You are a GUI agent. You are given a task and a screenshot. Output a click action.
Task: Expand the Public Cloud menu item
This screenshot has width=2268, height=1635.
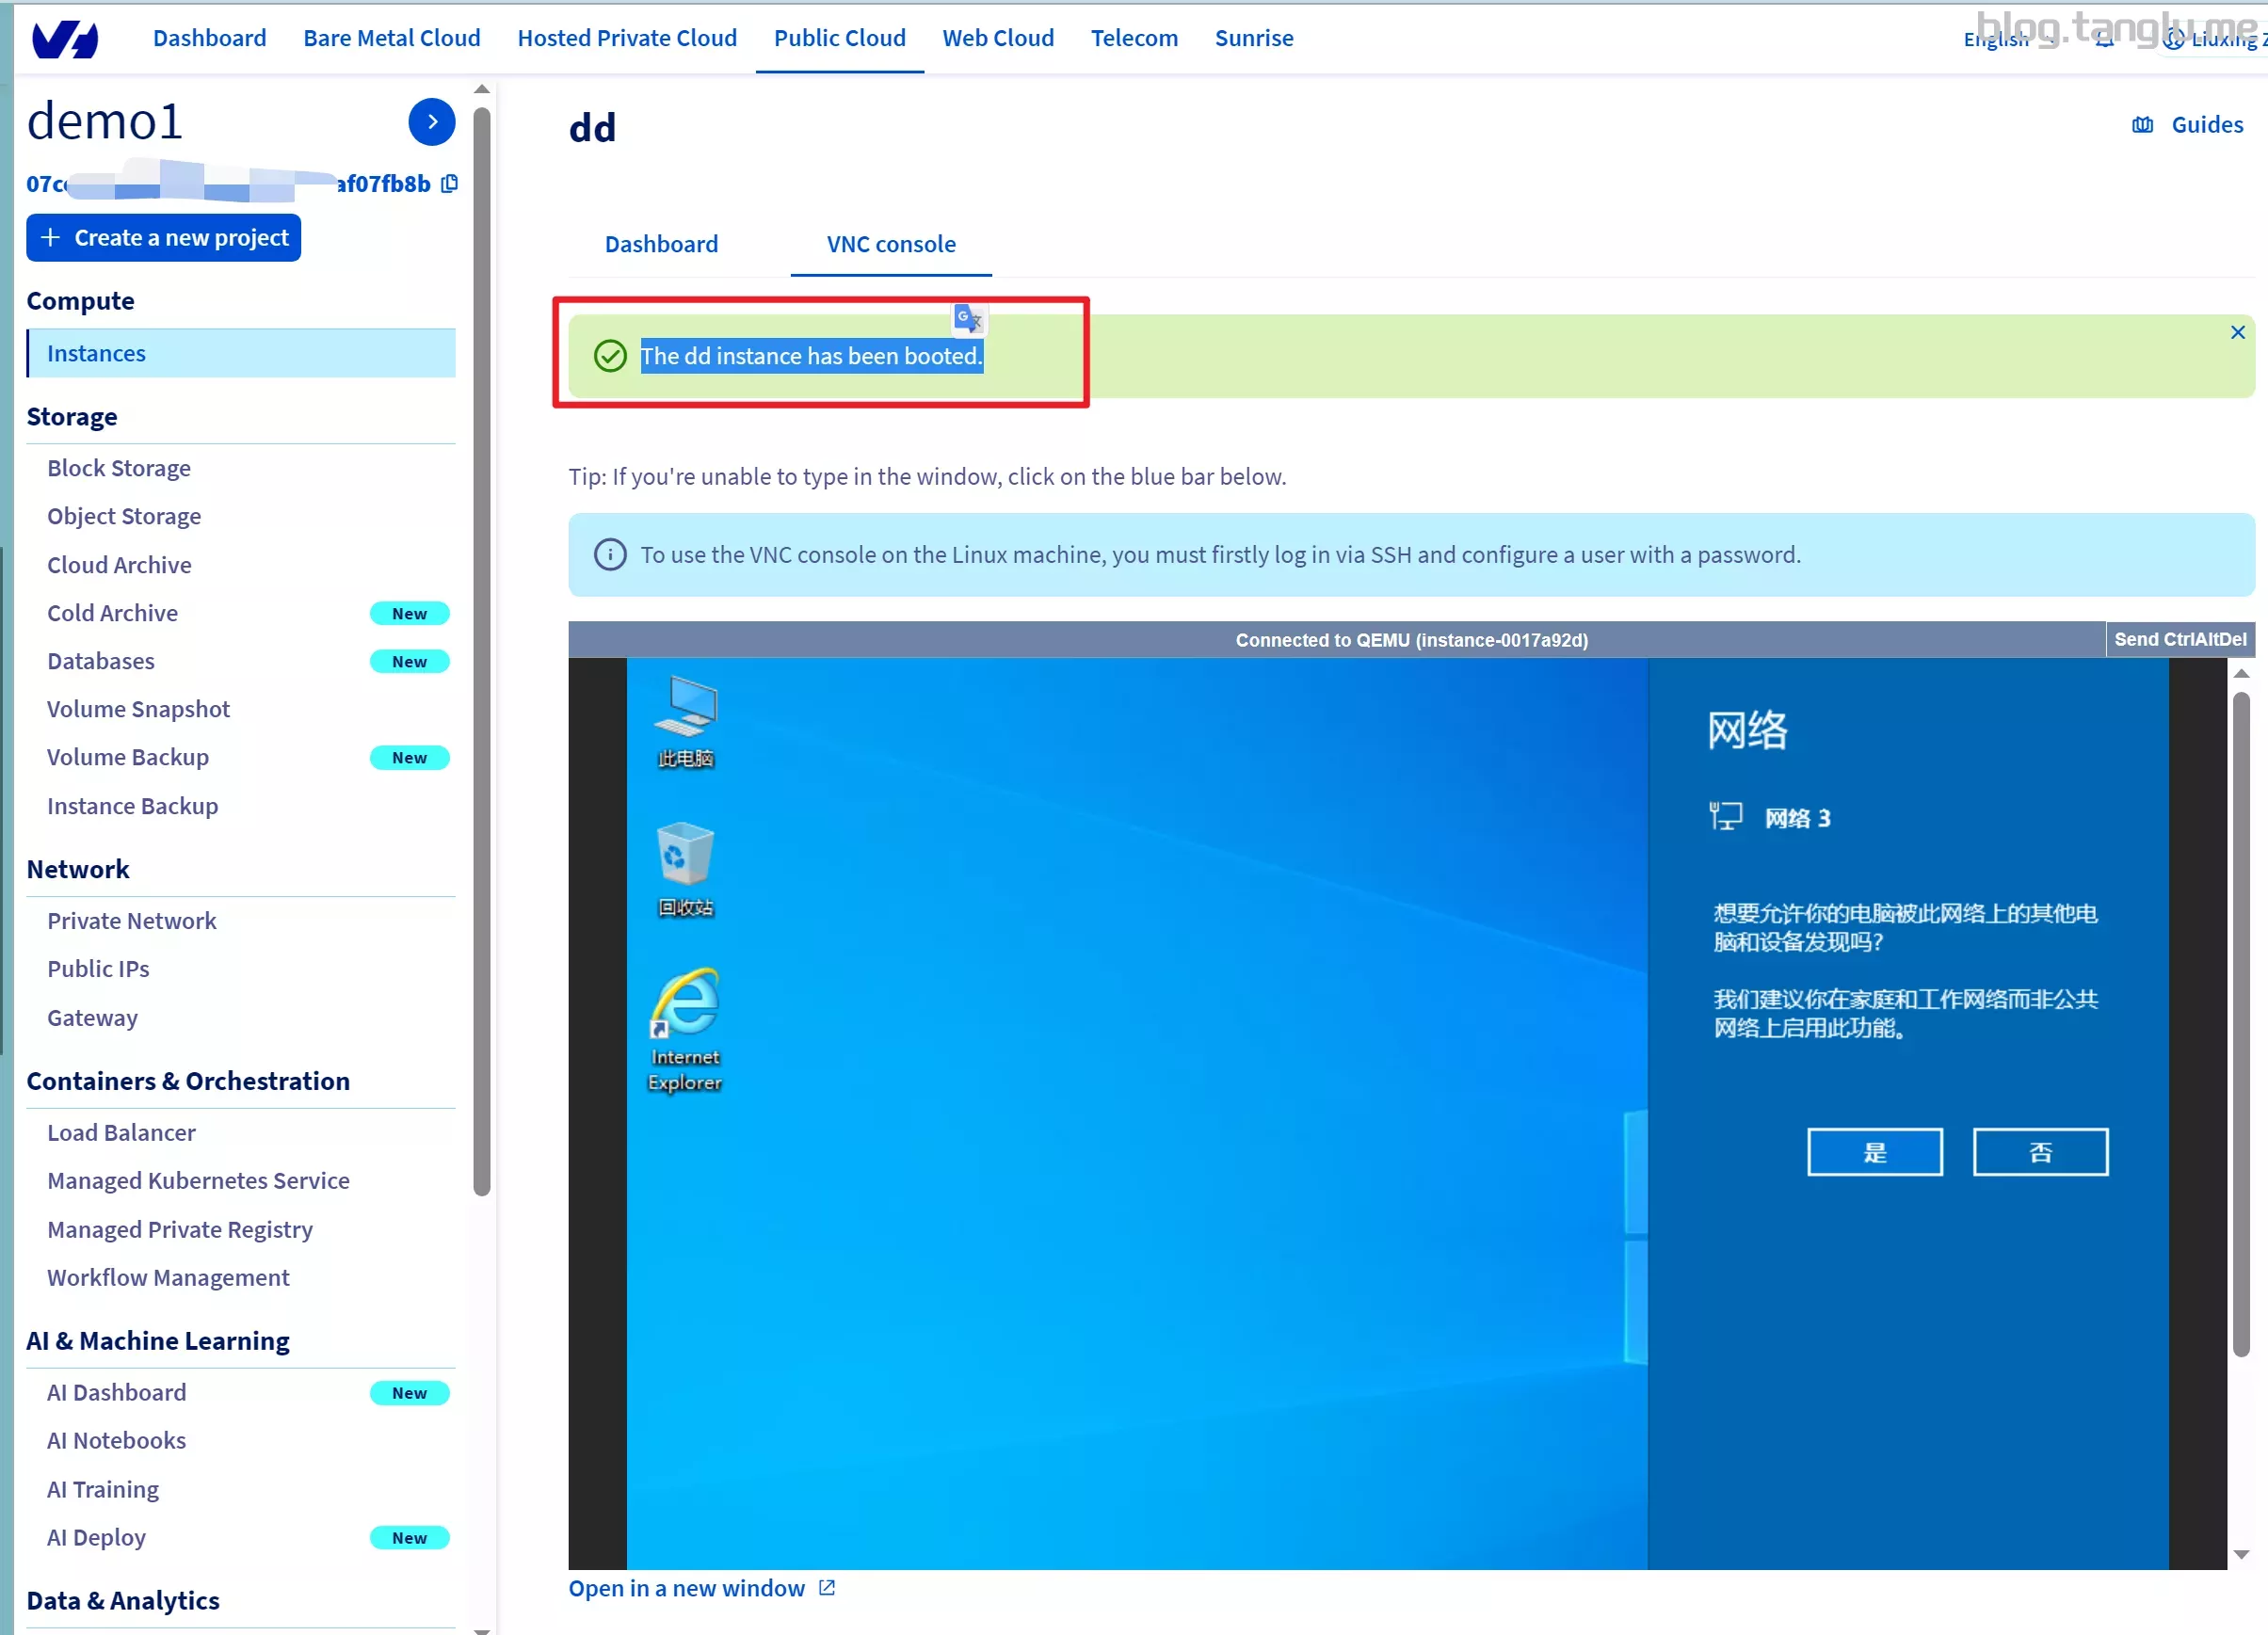coord(838,37)
